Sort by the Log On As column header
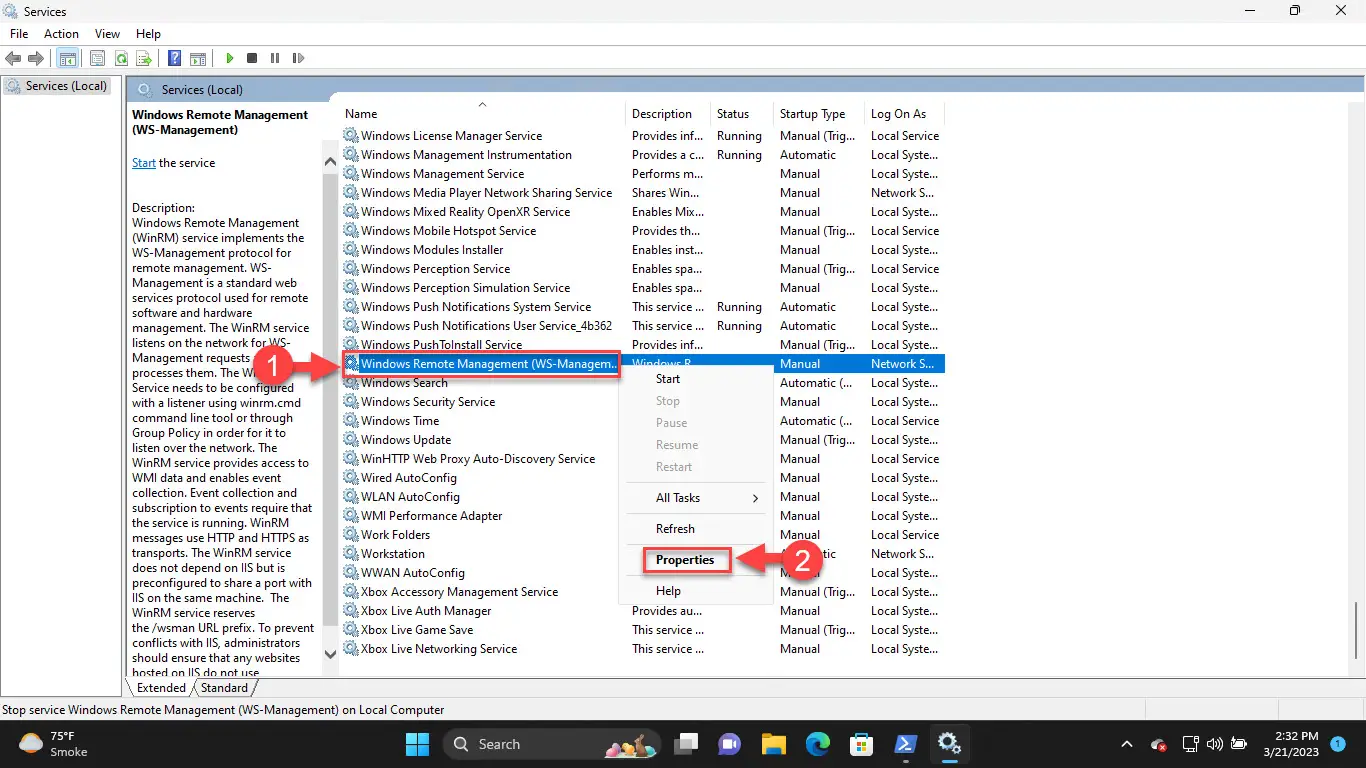 point(905,113)
